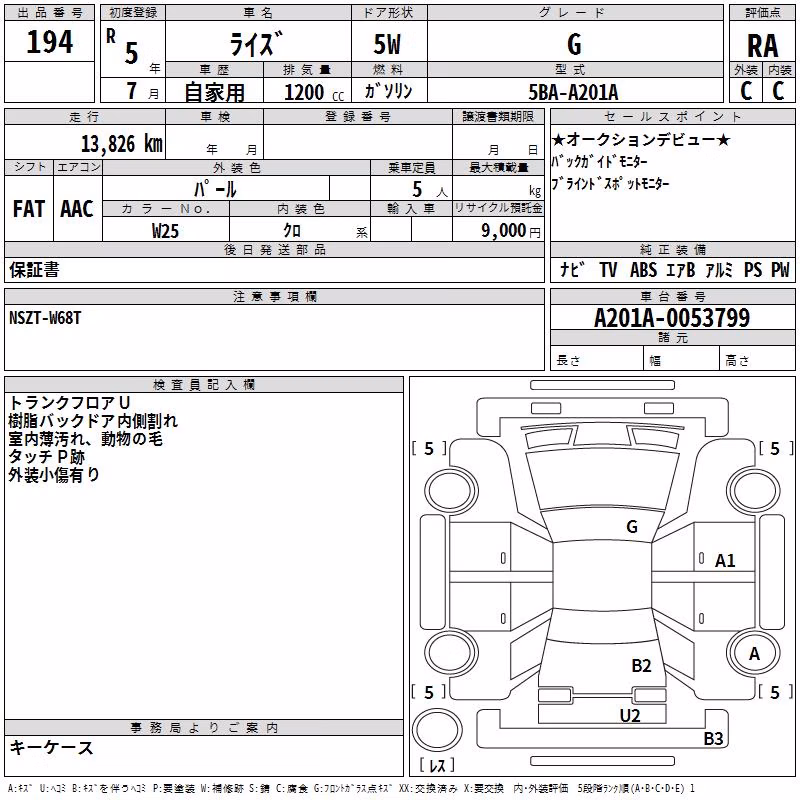Click the アルミ equipment item
The height and width of the screenshot is (800, 800).
719,269
